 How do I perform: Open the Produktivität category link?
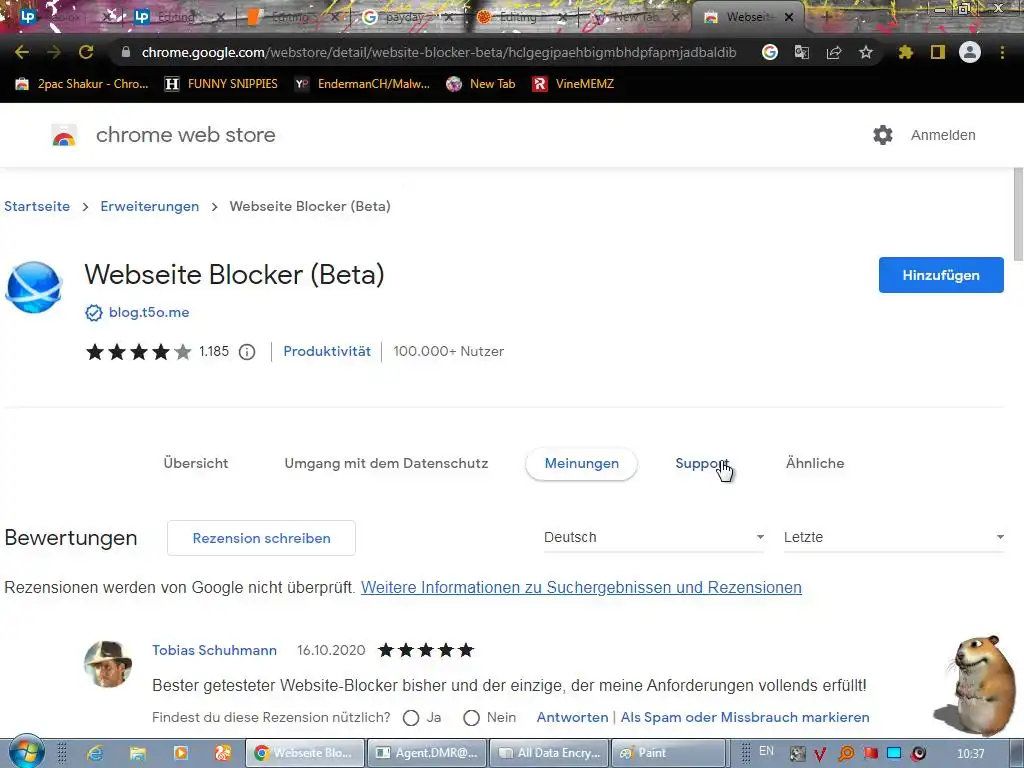pos(327,351)
